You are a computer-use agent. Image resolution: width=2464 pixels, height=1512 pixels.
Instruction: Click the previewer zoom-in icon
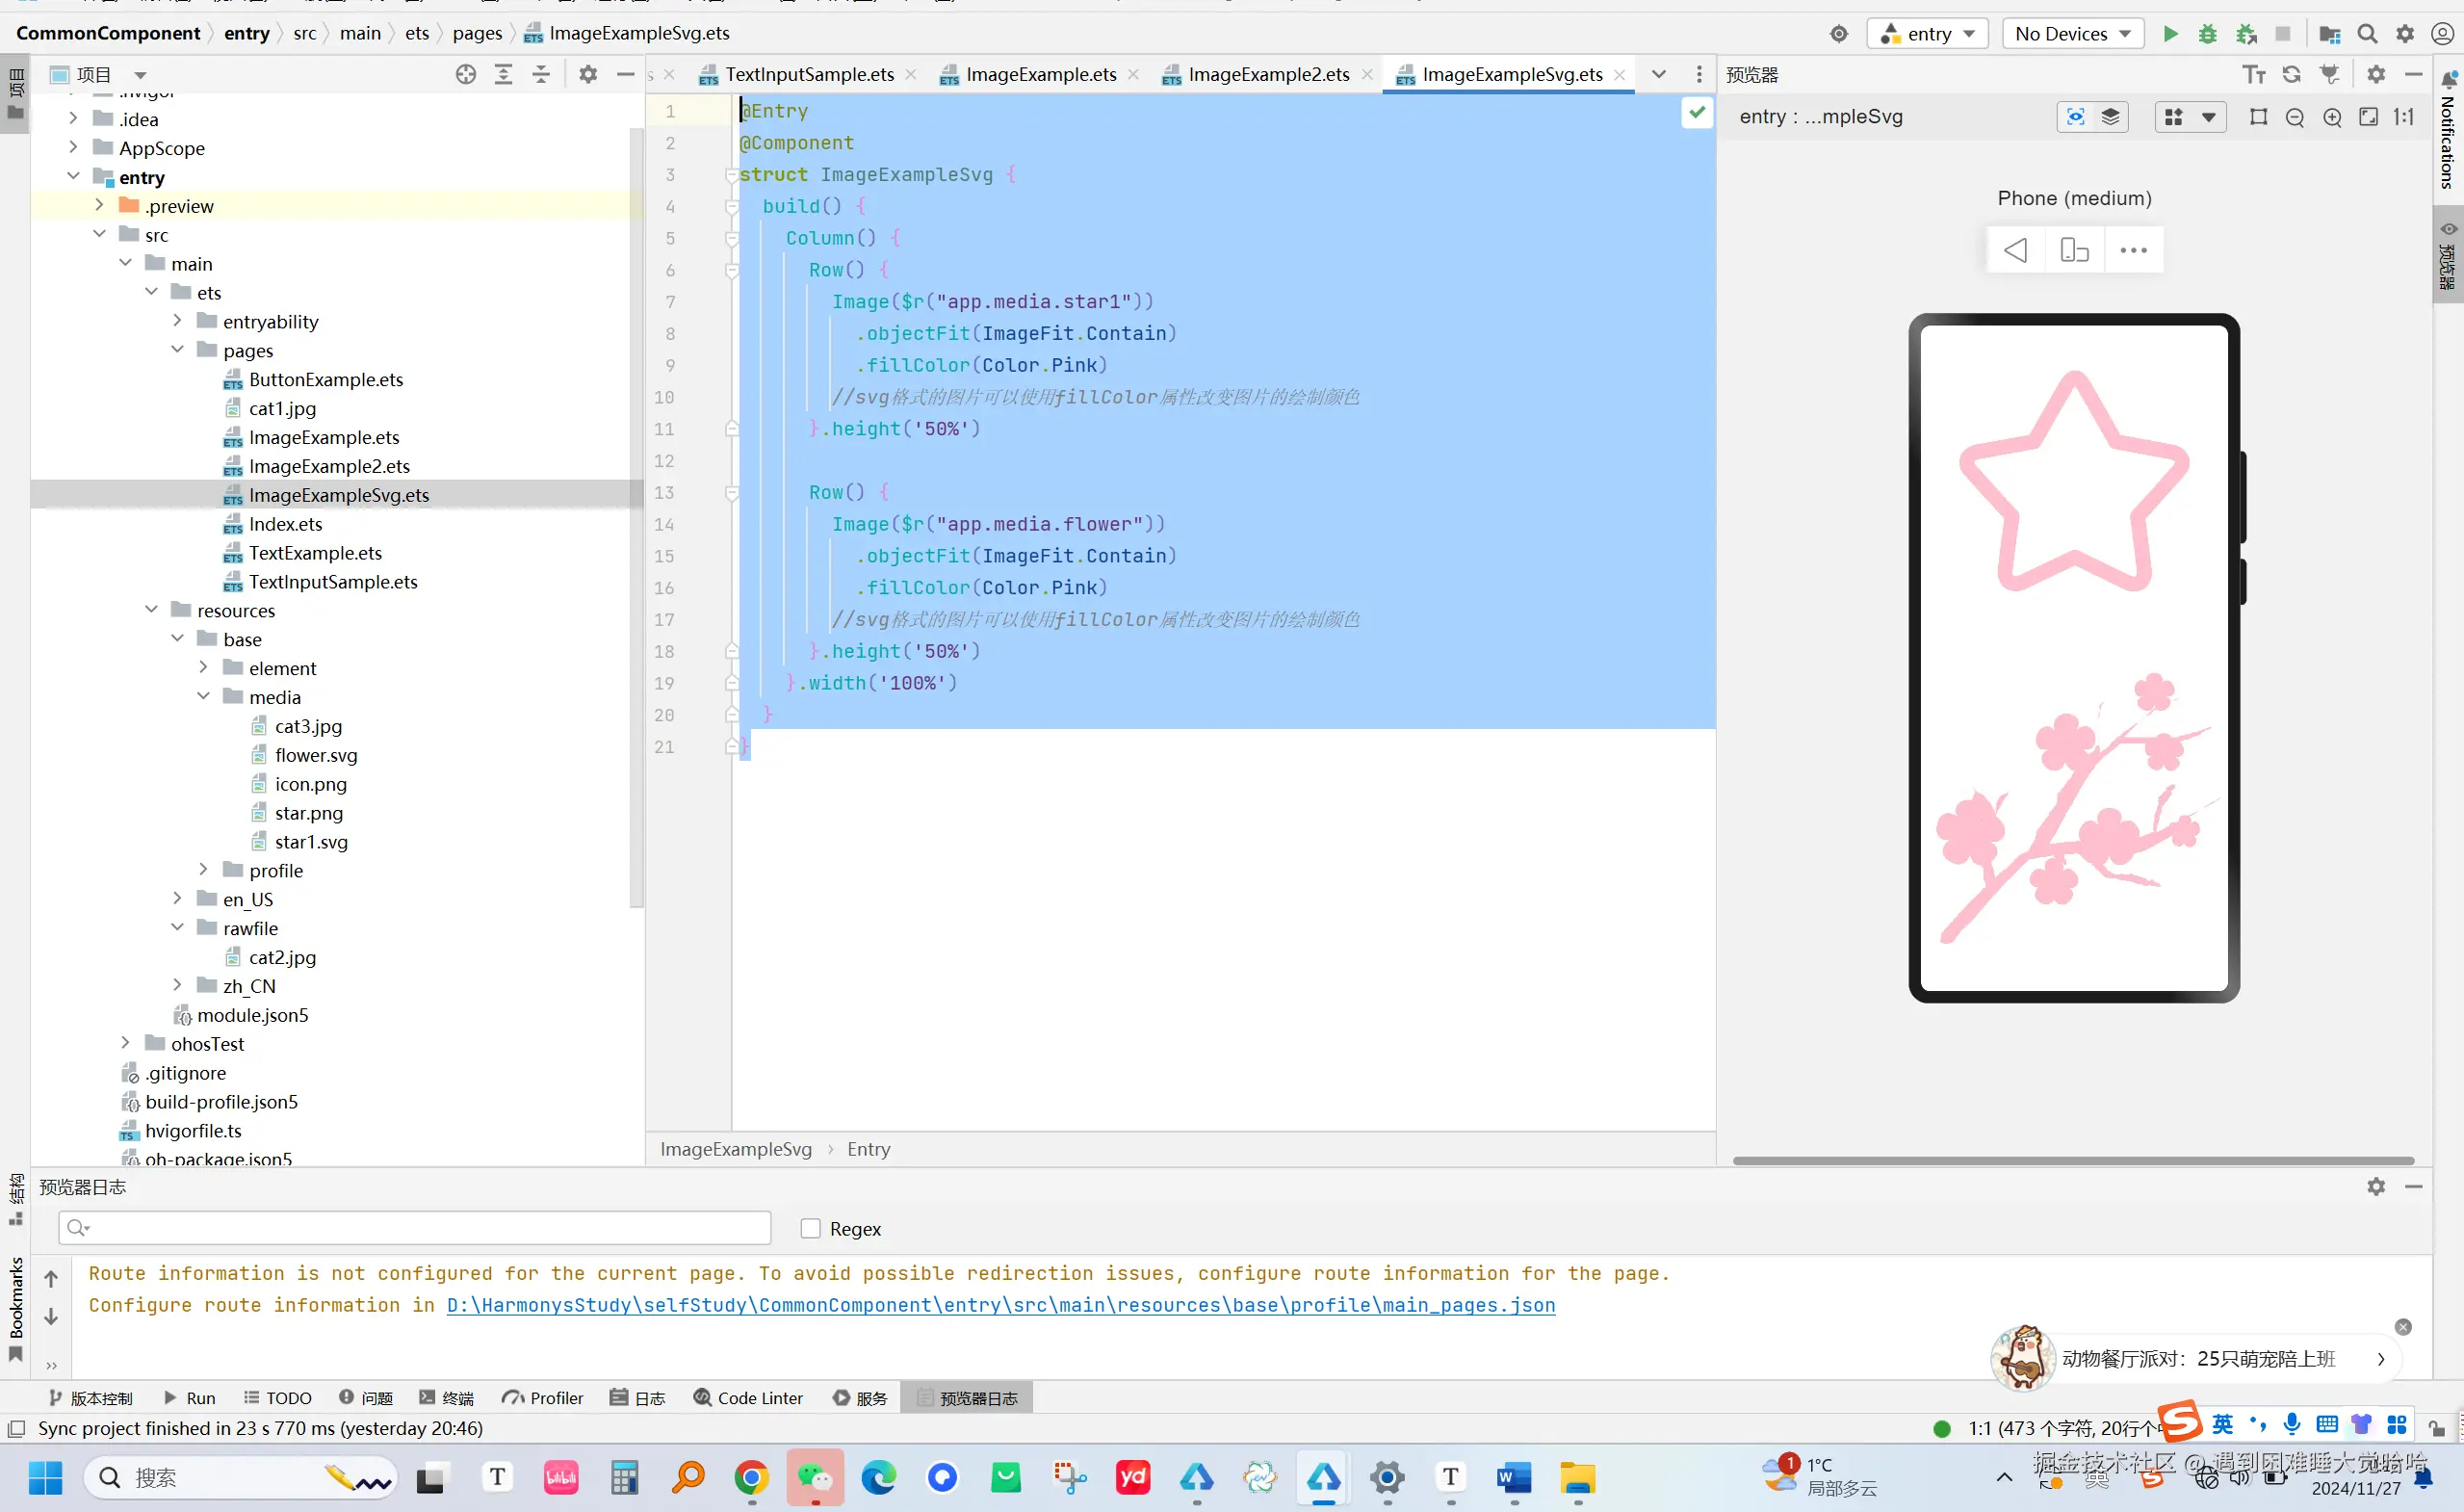click(x=2332, y=117)
